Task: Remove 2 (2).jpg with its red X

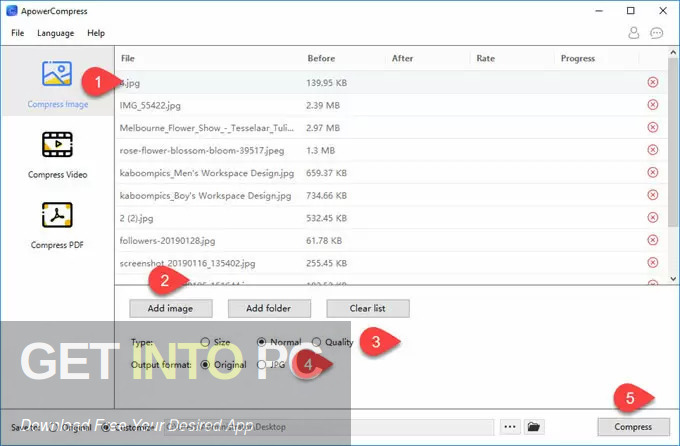Action: [x=653, y=217]
